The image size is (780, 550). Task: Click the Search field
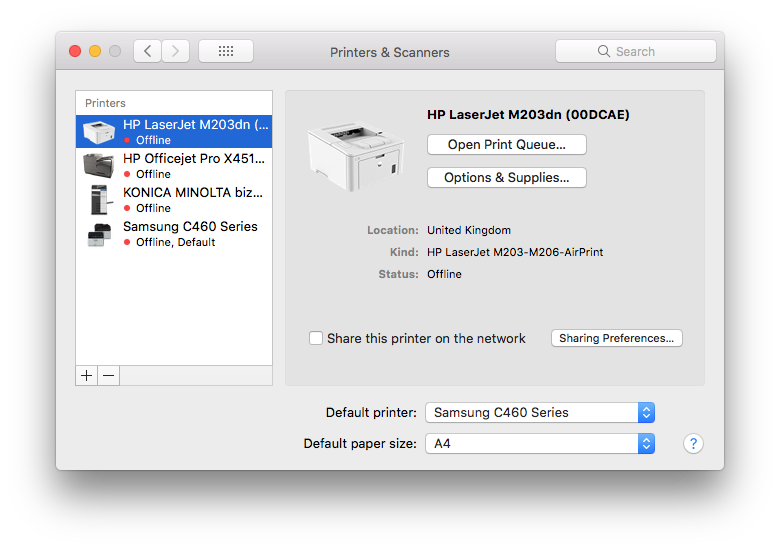636,51
